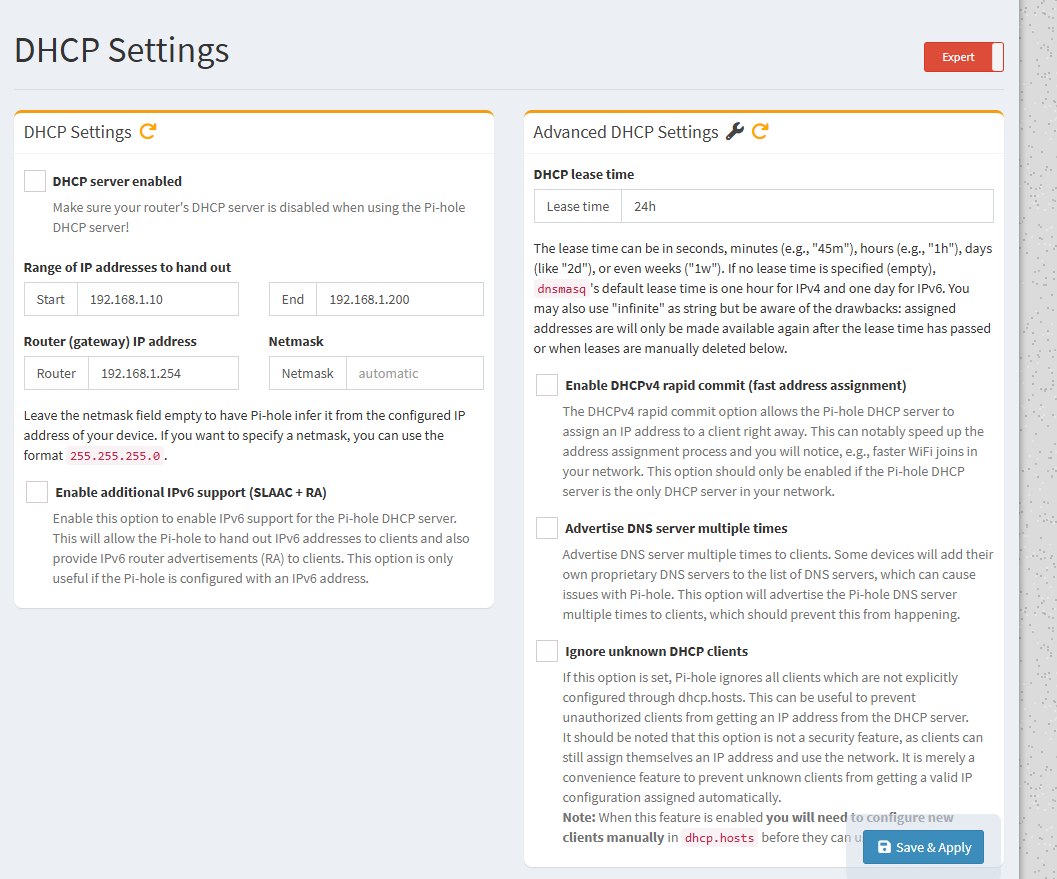Focus the Start IP address field
Screen dimensions: 1057x879
(x=157, y=299)
